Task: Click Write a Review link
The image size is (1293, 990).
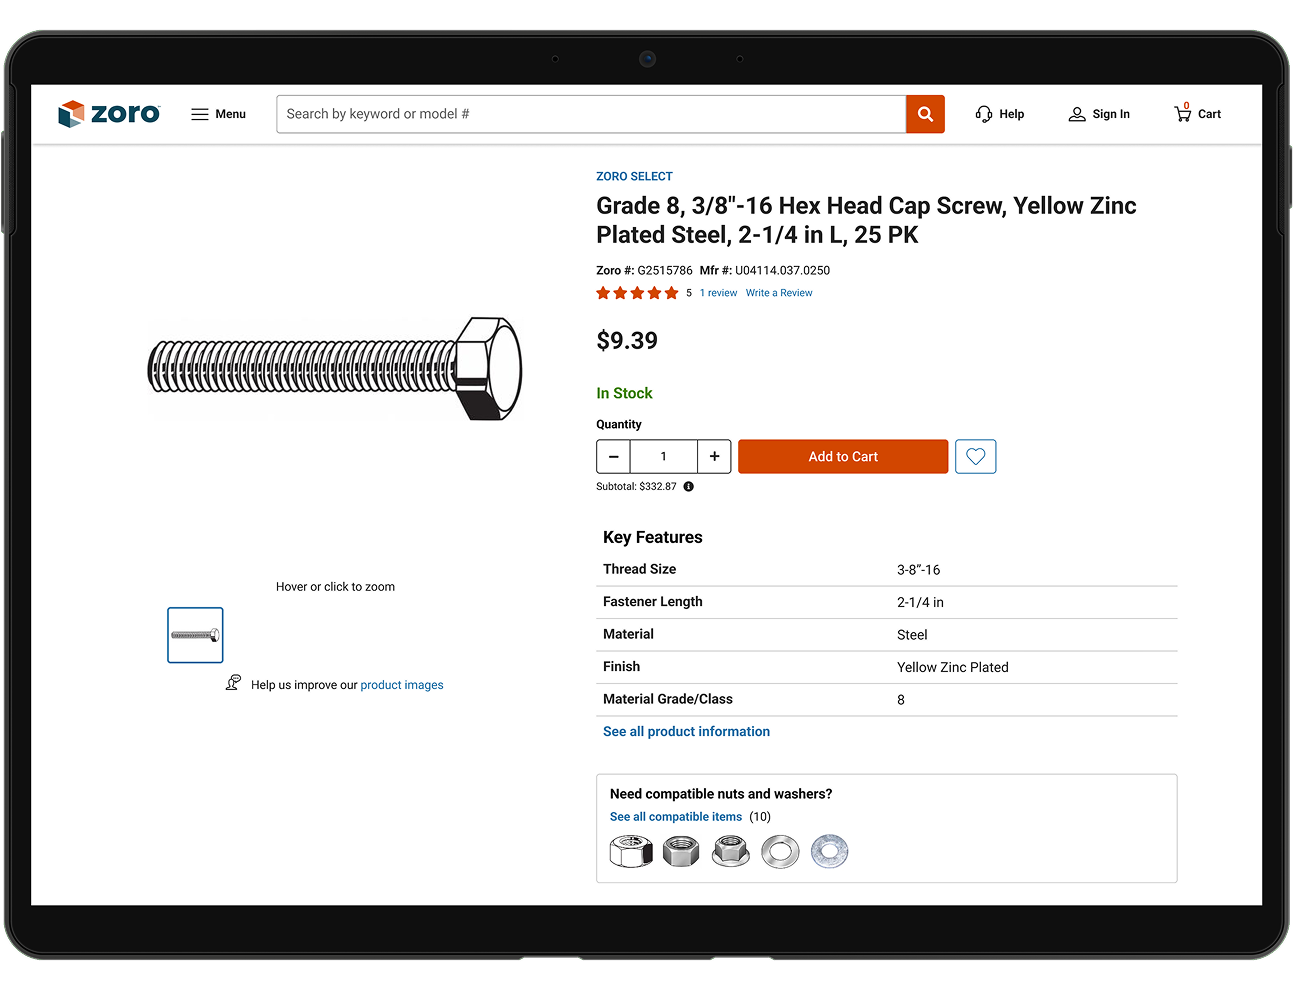Action: [x=779, y=293]
